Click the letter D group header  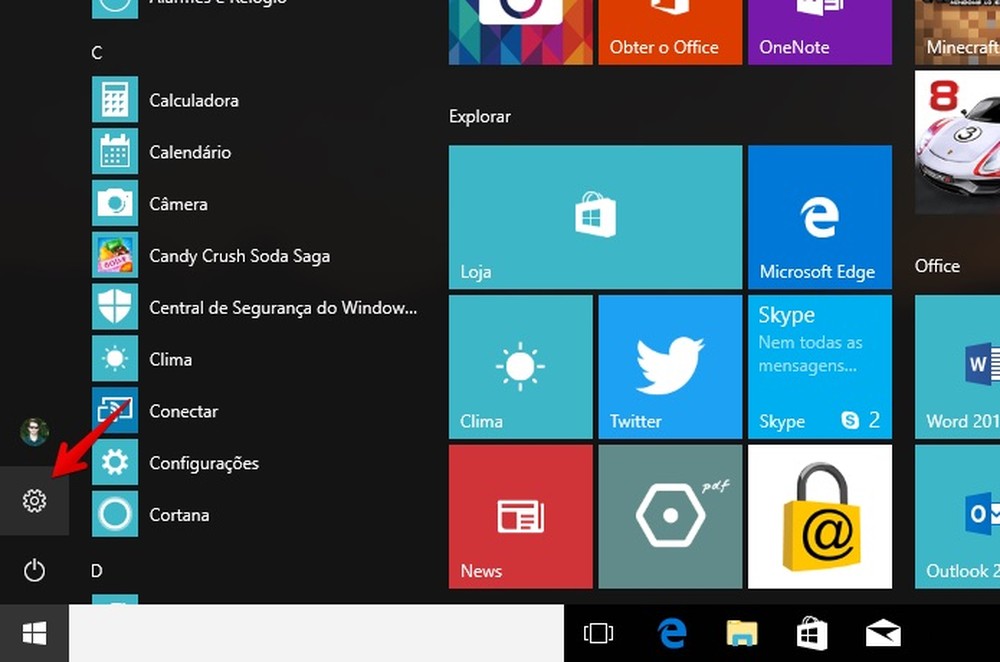click(x=97, y=570)
